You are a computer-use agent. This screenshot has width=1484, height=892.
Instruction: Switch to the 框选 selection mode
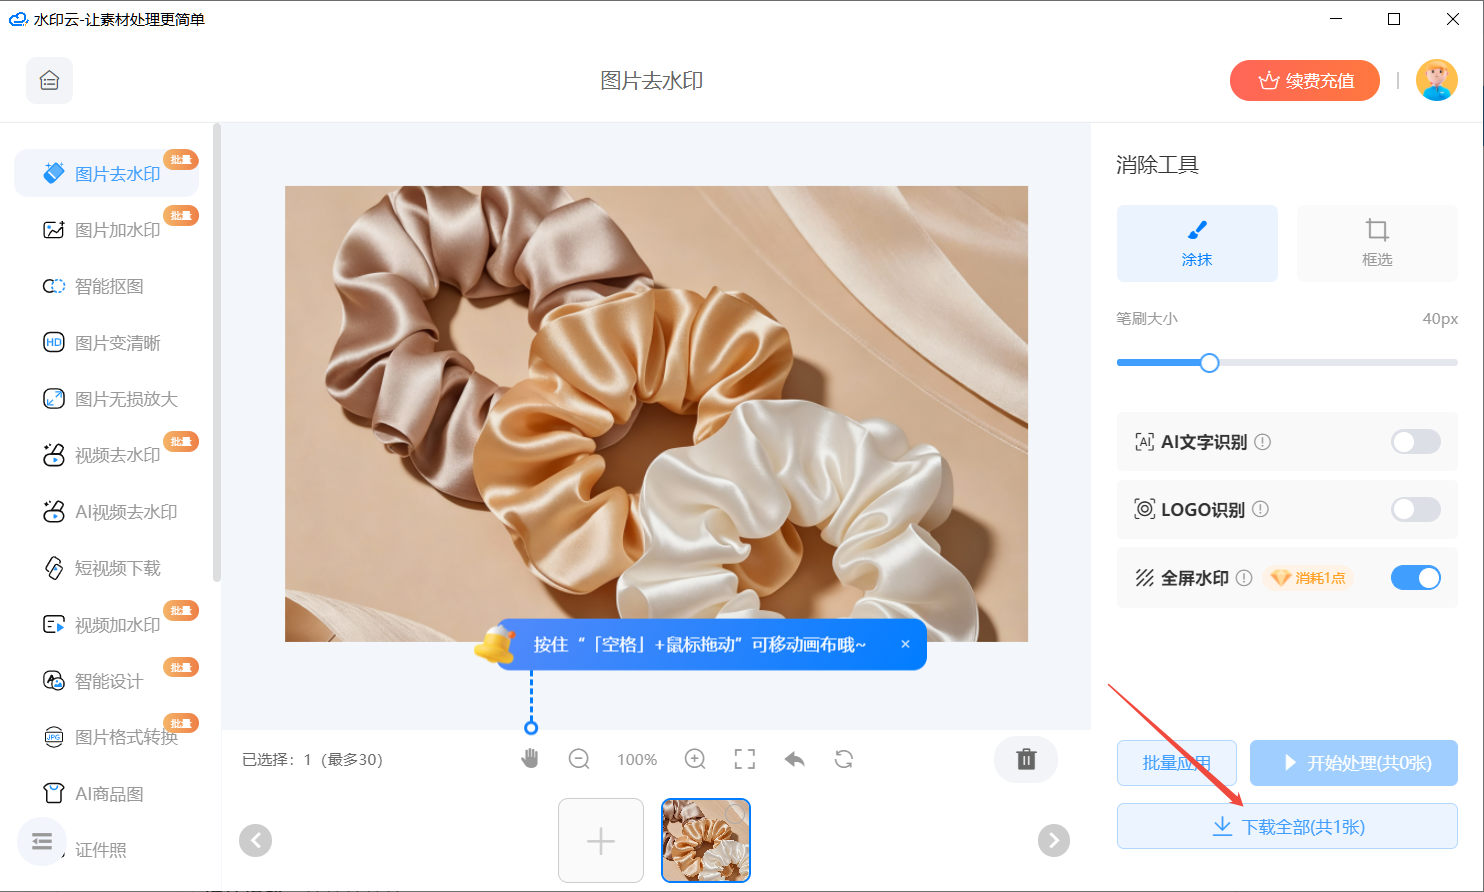(1377, 243)
